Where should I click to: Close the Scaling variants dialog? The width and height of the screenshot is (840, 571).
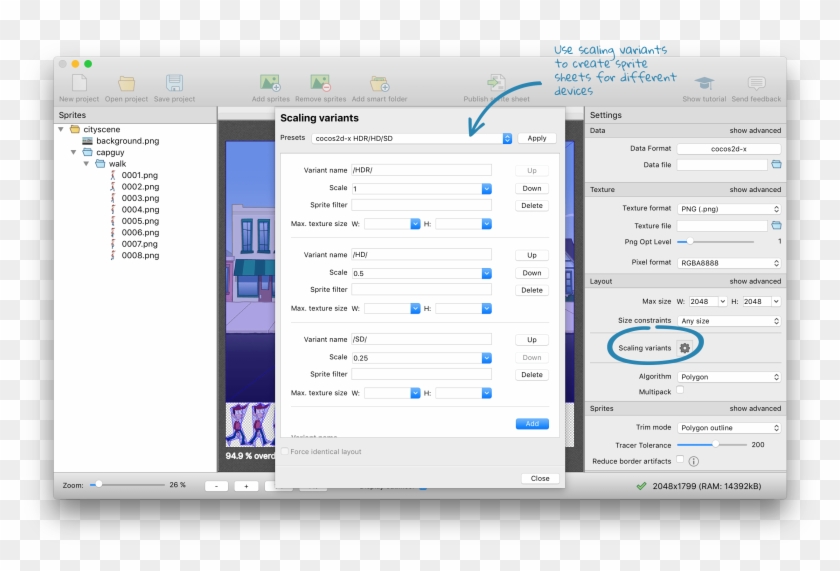(540, 478)
